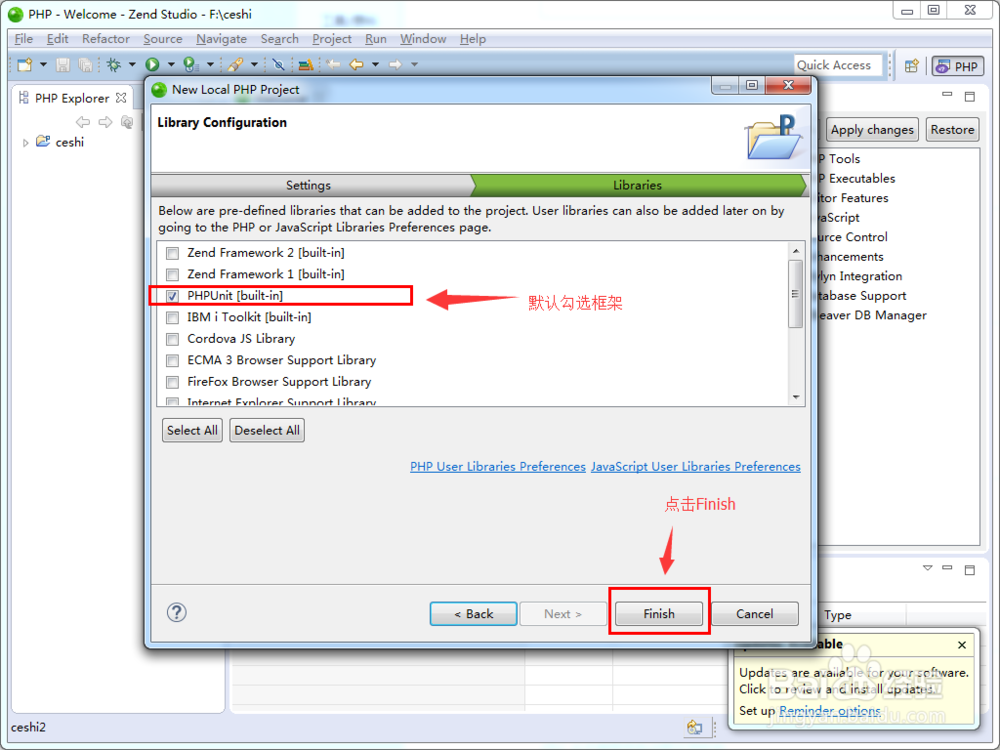This screenshot has height=750, width=1000.
Task: Open the Debug icon's dropdown arrow
Action: (x=132, y=64)
